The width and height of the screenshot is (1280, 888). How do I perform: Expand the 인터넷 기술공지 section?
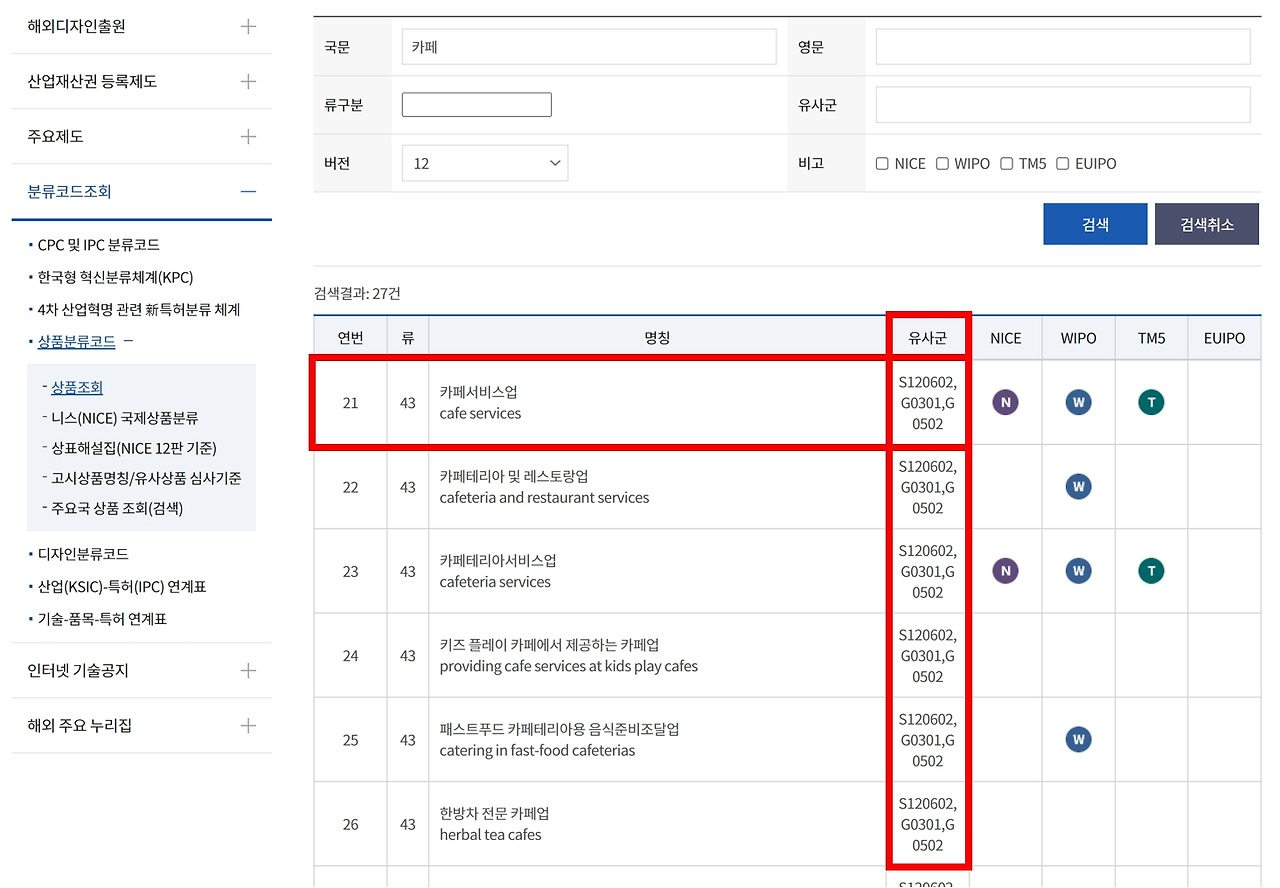248,671
